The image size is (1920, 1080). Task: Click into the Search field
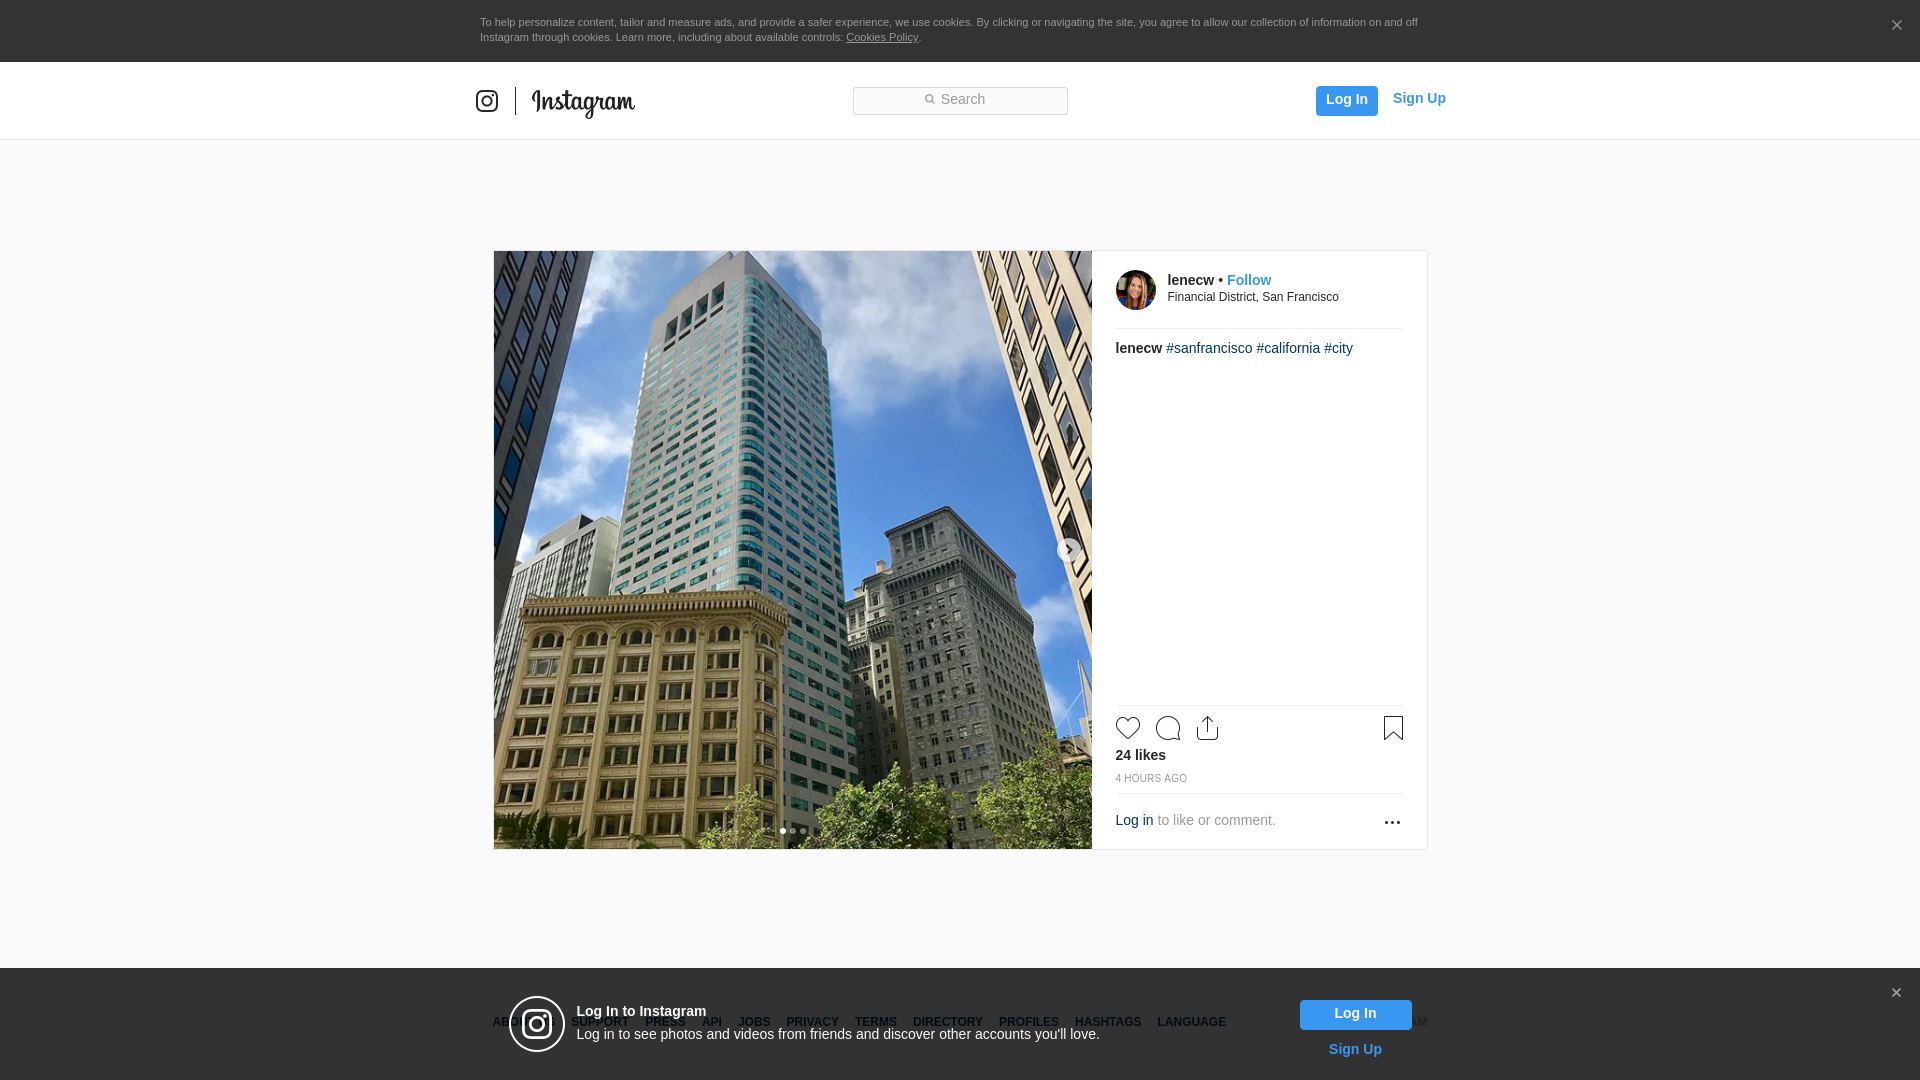coord(960,100)
